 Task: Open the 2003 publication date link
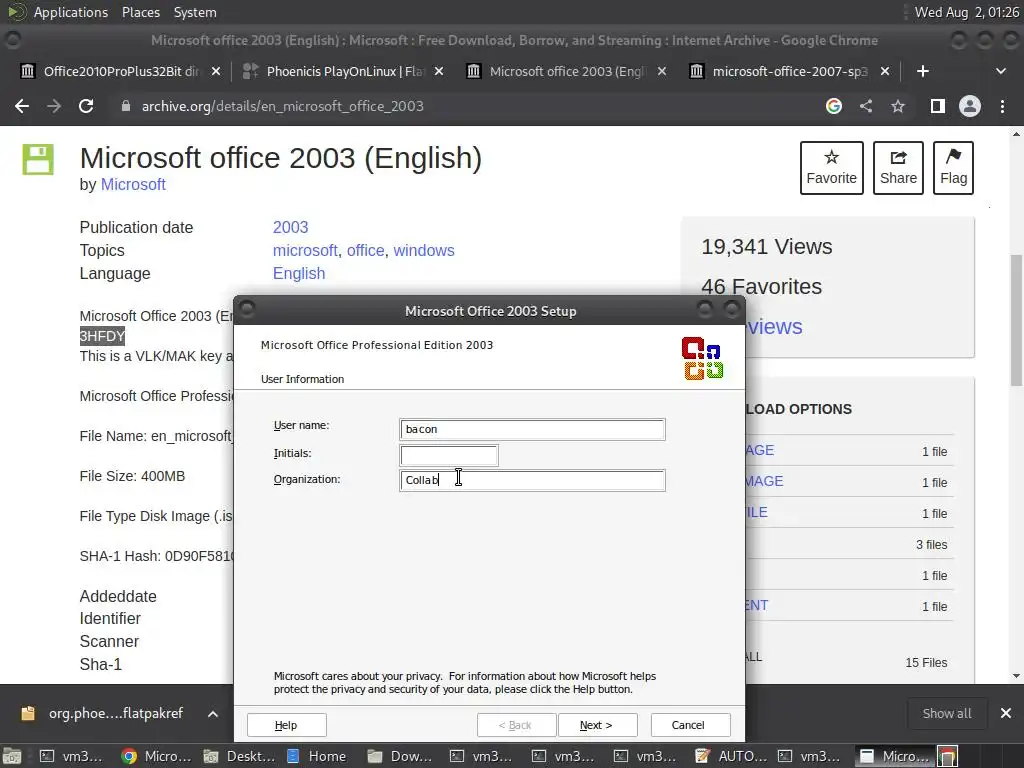[291, 227]
